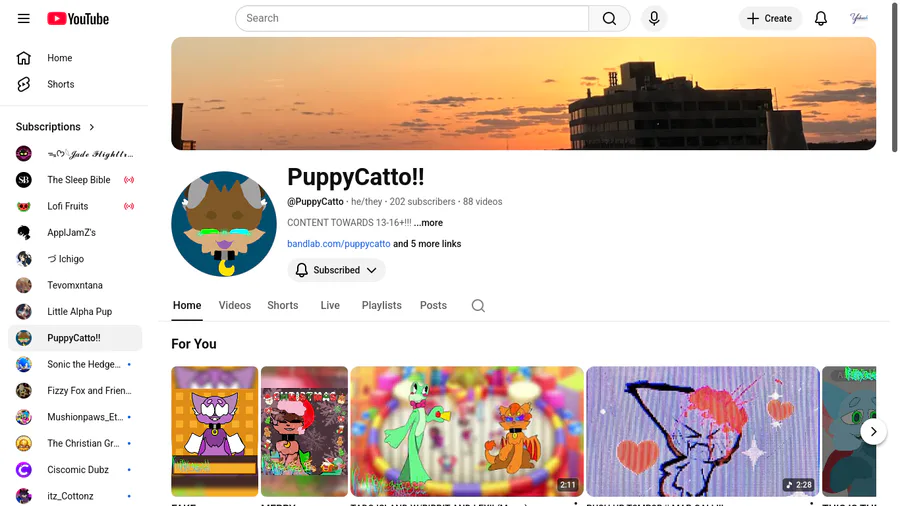This screenshot has height=506, width=900.
Task: Click the itz_Cottonz avatar
Action: [24, 496]
